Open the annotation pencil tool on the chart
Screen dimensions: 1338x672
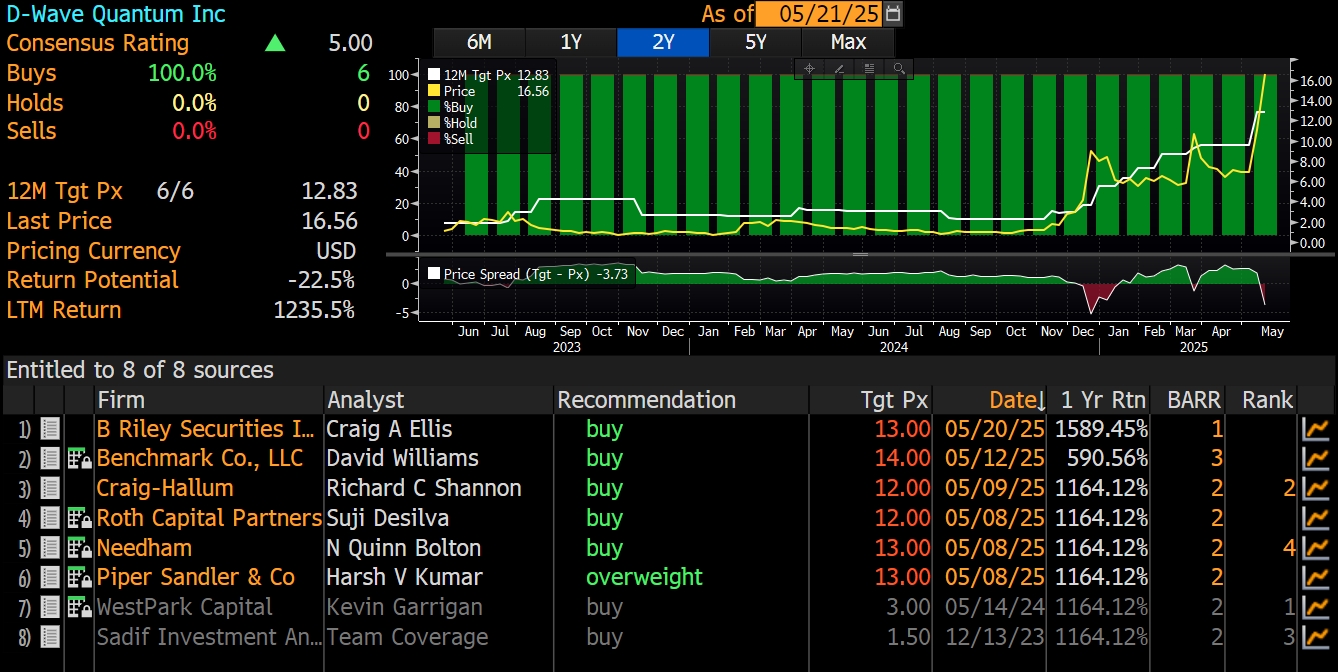pyautogui.click(x=839, y=69)
